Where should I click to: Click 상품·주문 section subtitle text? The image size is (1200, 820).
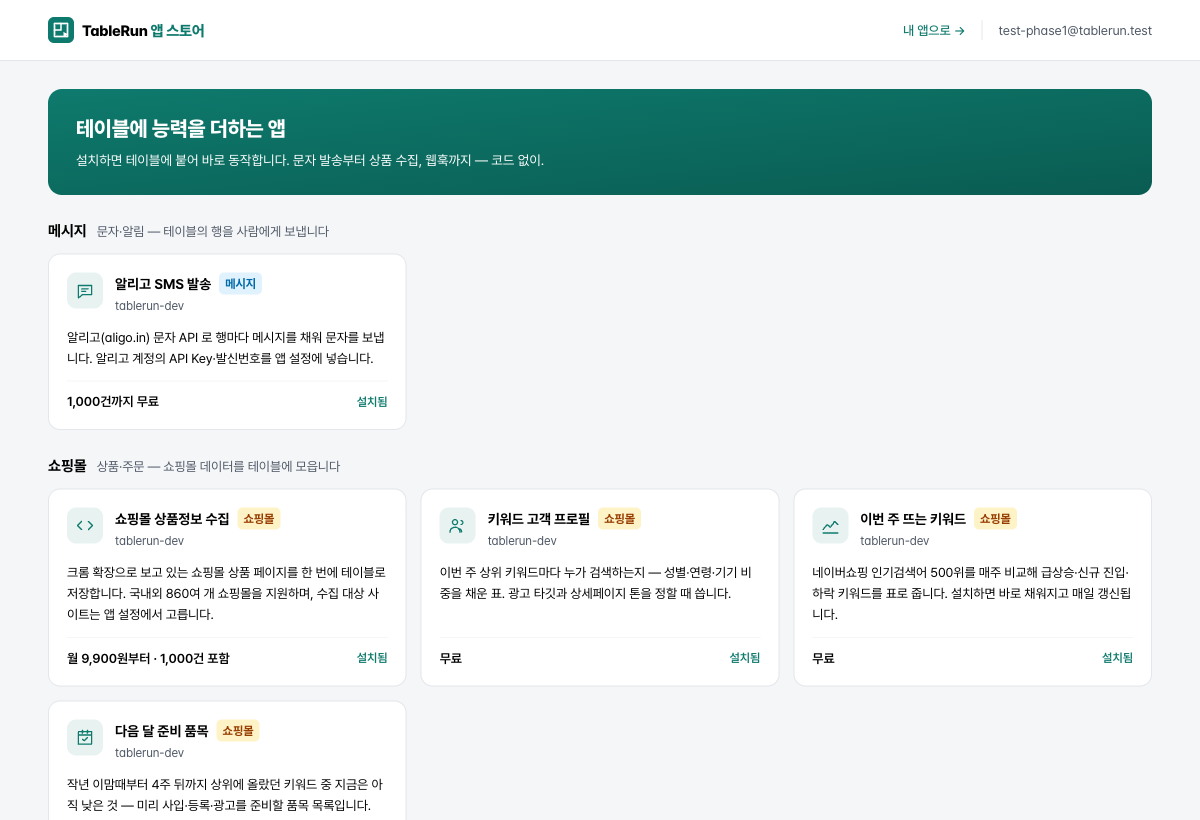[218, 467]
